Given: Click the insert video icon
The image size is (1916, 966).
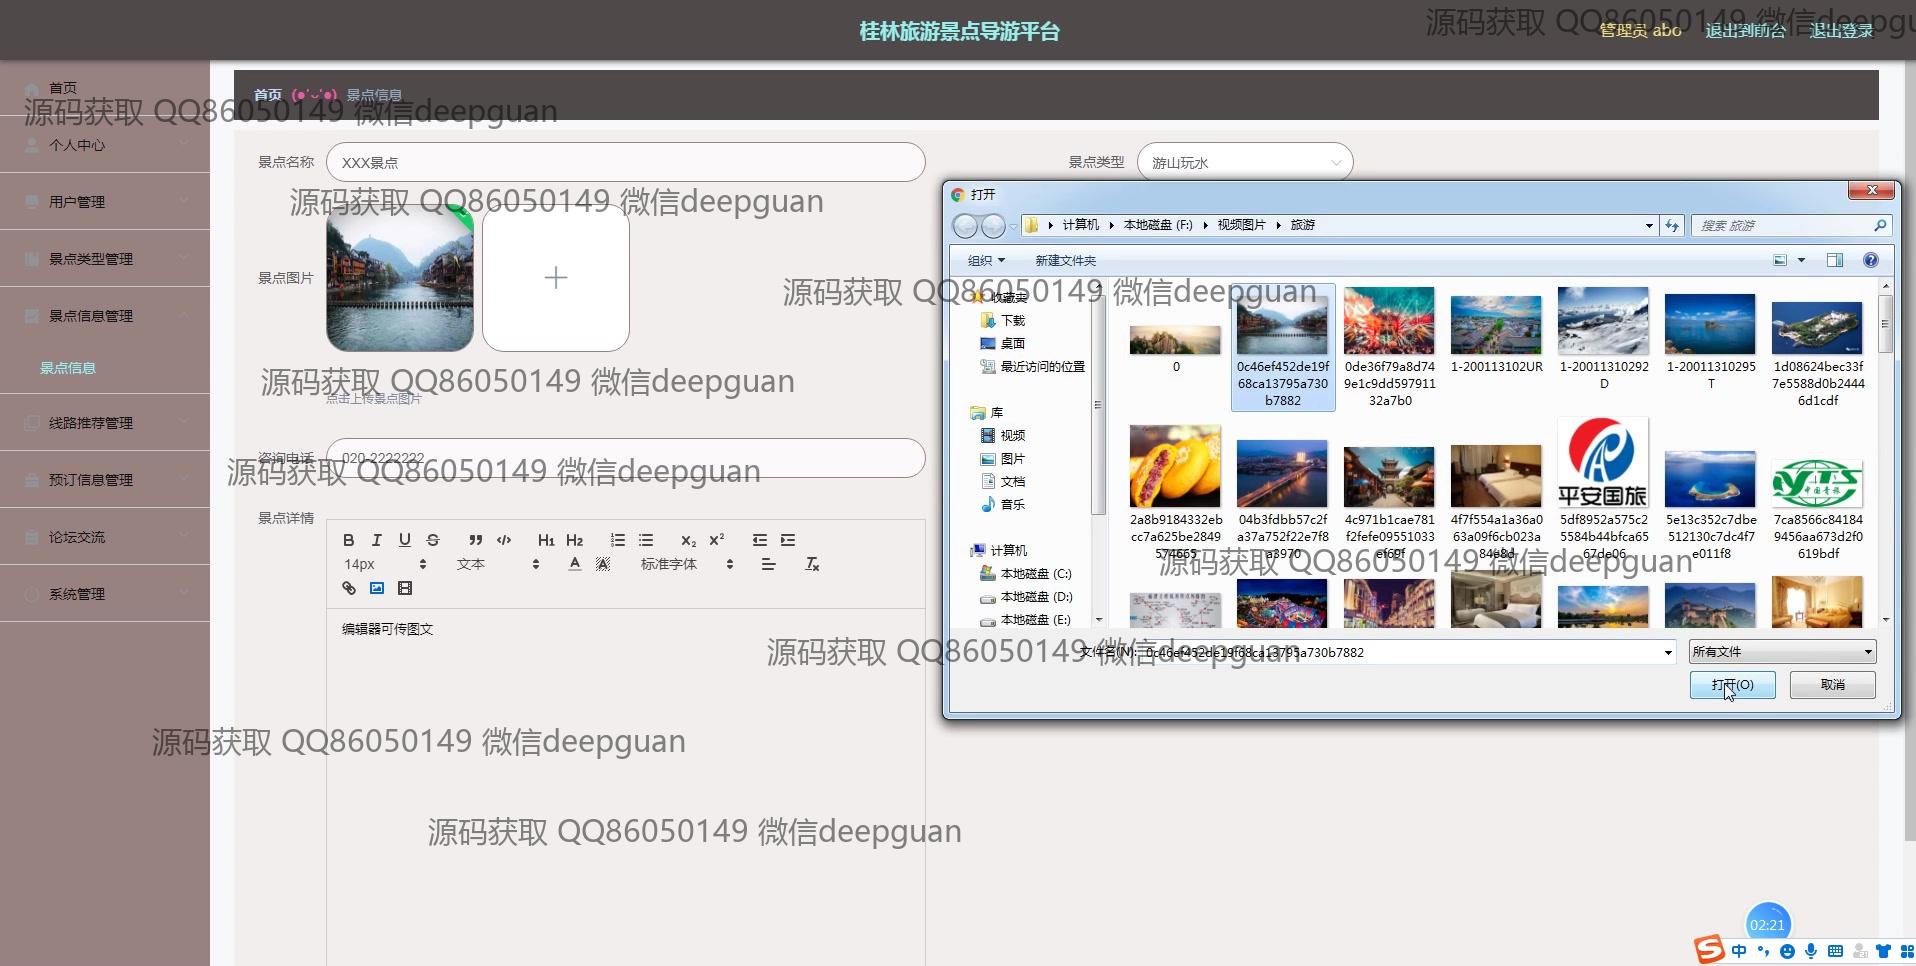Looking at the screenshot, I should point(405,588).
